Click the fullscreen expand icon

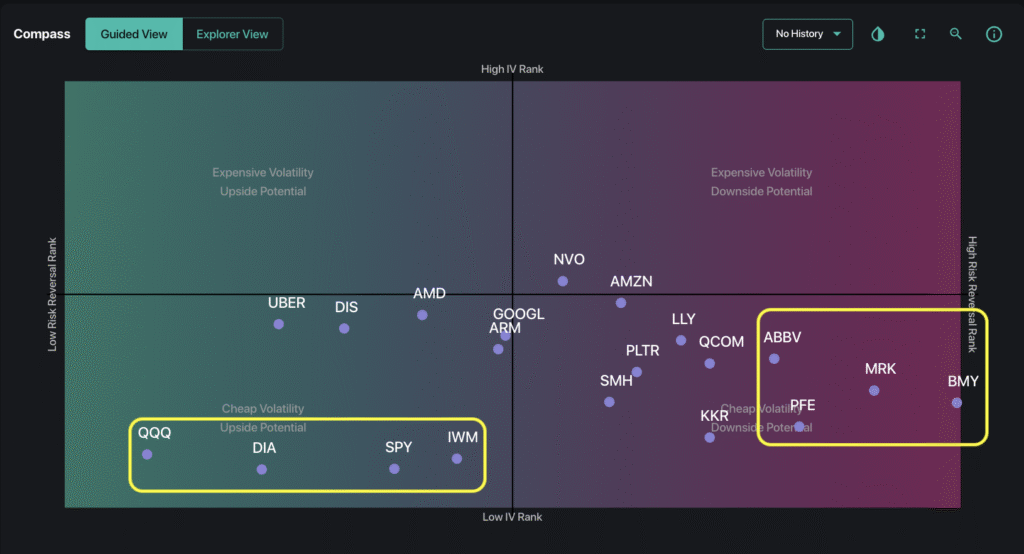pos(920,34)
